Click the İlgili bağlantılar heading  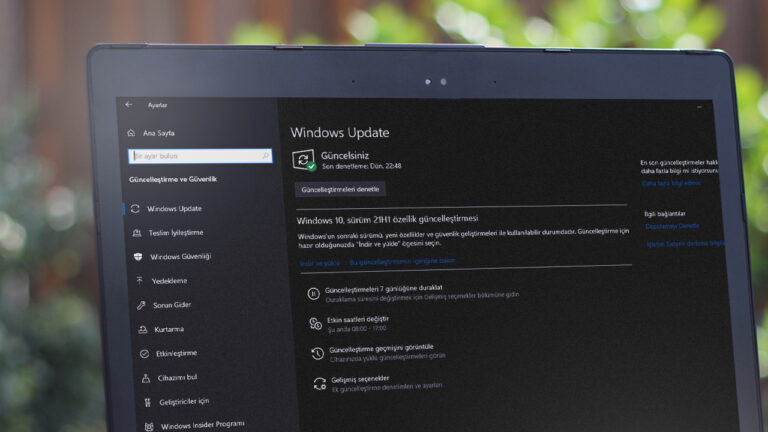[x=665, y=214]
